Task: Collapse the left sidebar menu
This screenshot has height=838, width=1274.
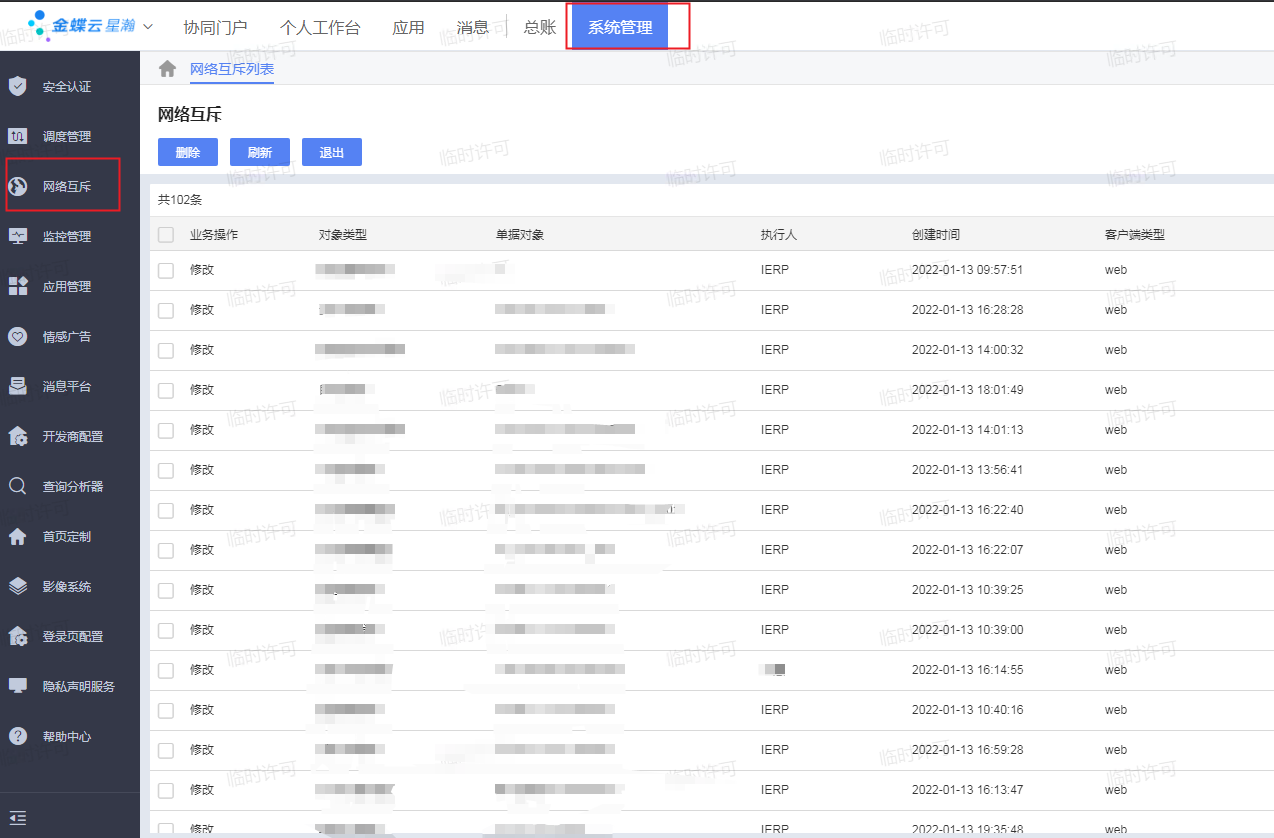Action: click(x=18, y=818)
